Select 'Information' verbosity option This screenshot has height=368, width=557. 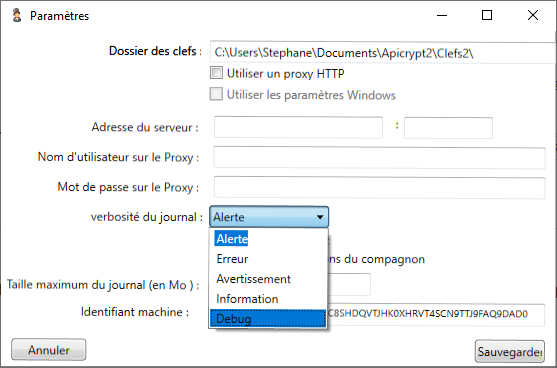268,299
